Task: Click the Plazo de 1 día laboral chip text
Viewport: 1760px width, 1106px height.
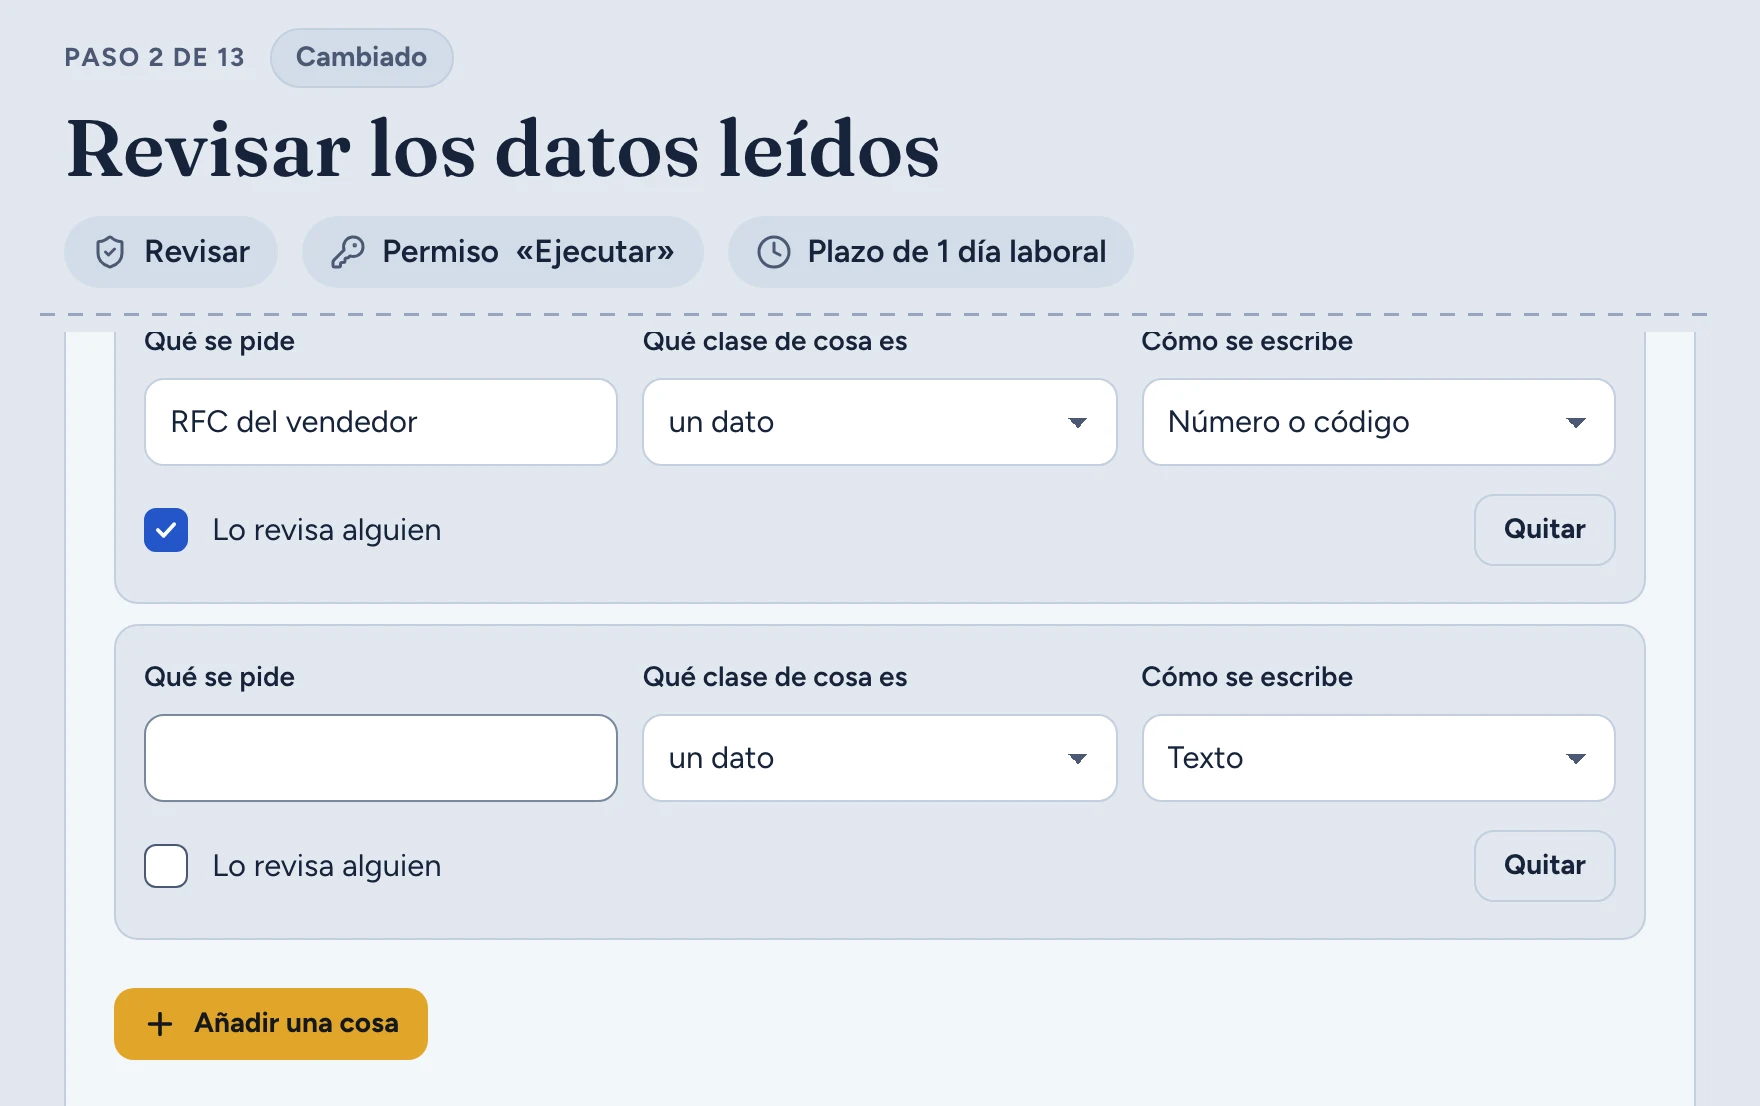Action: click(x=957, y=252)
